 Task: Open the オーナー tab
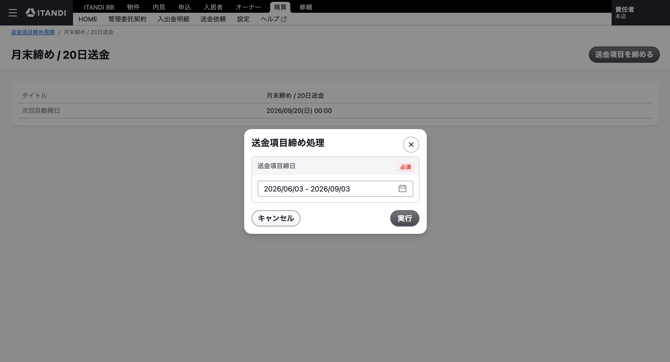[248, 7]
